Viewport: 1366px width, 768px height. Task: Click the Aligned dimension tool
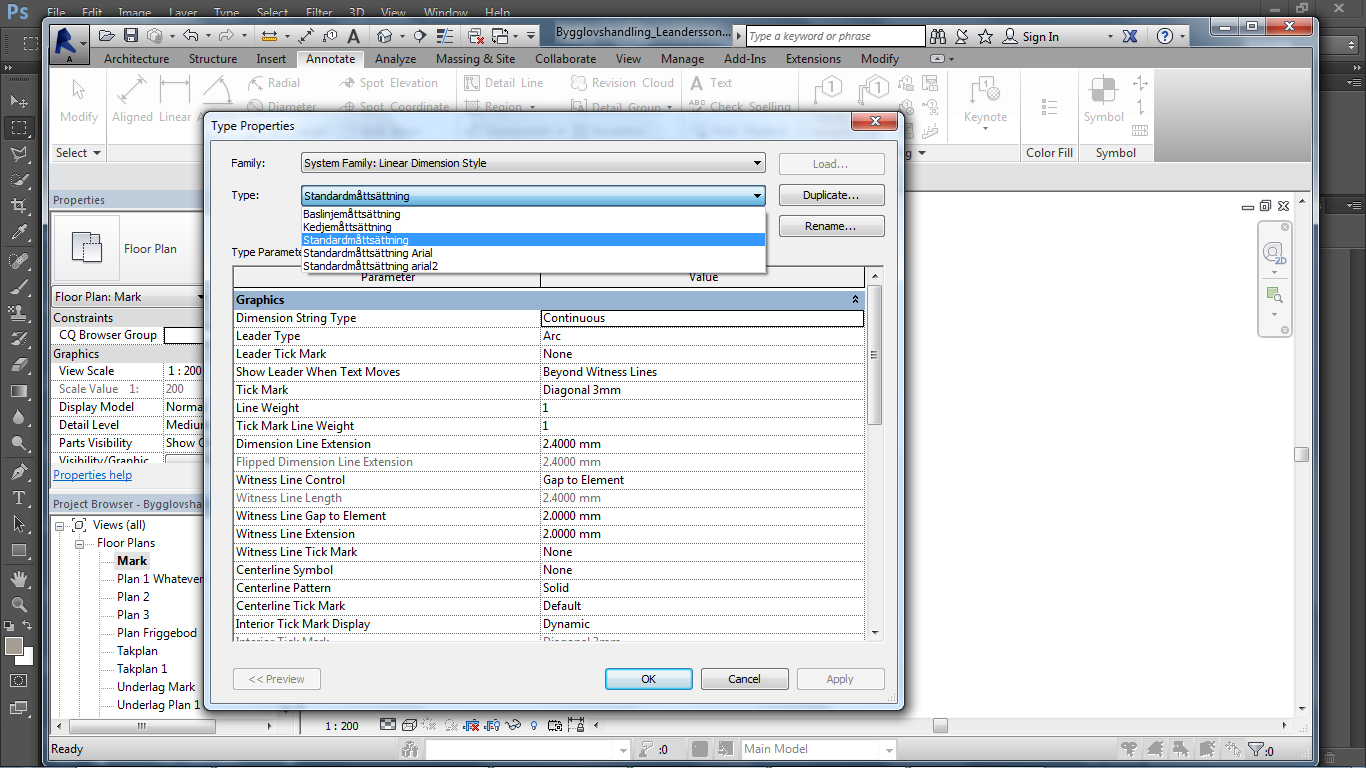click(132, 100)
